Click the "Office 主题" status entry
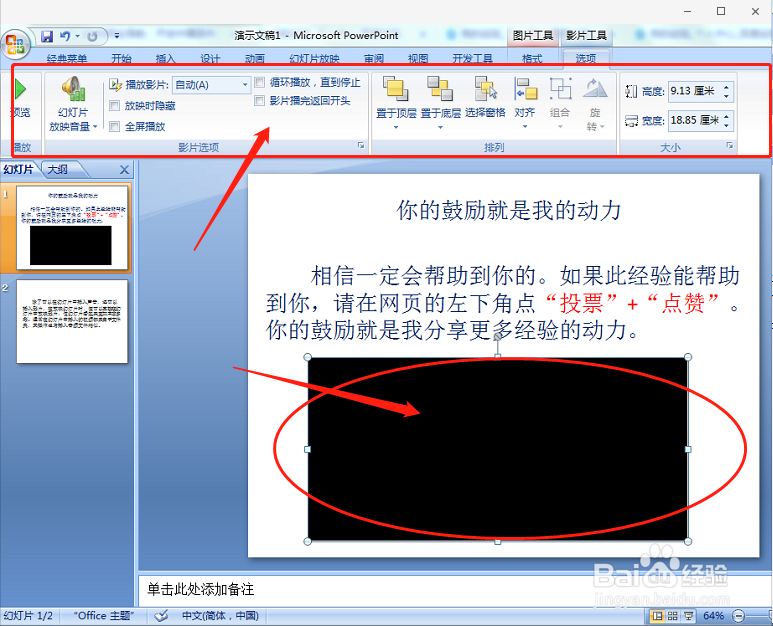 pos(104,616)
